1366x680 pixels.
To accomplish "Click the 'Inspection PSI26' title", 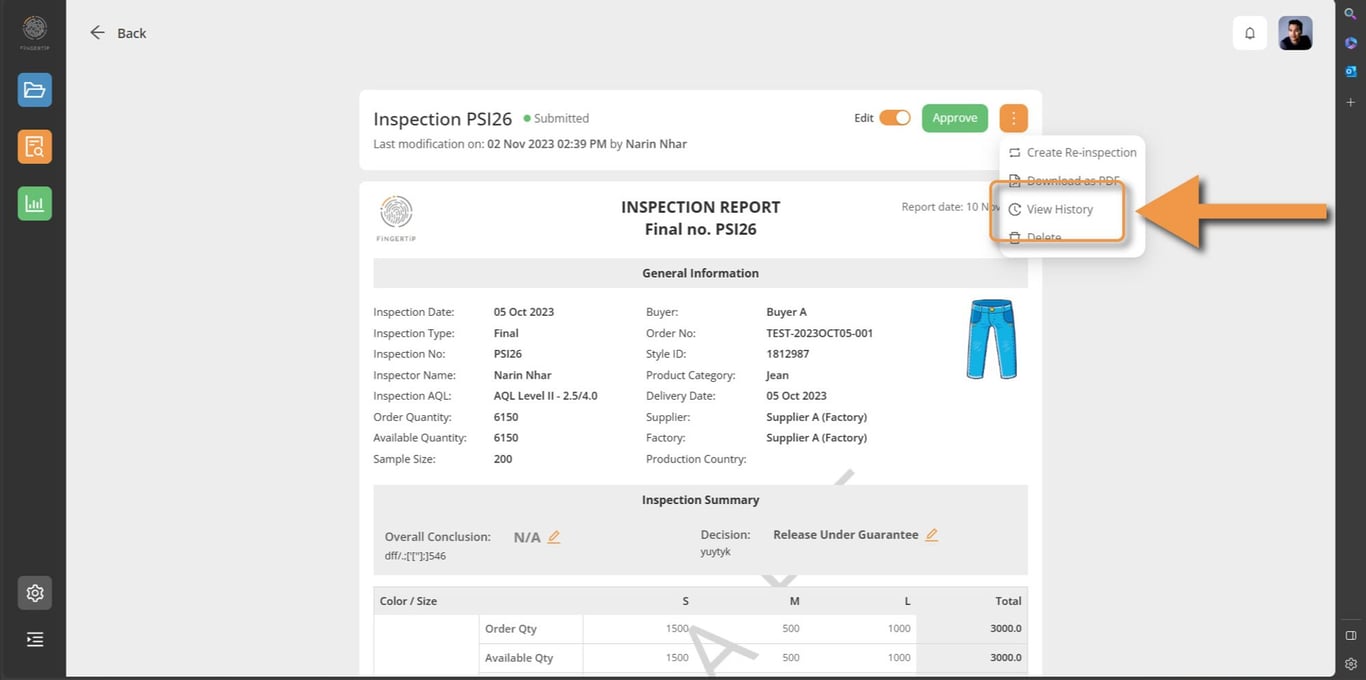I will click(443, 119).
